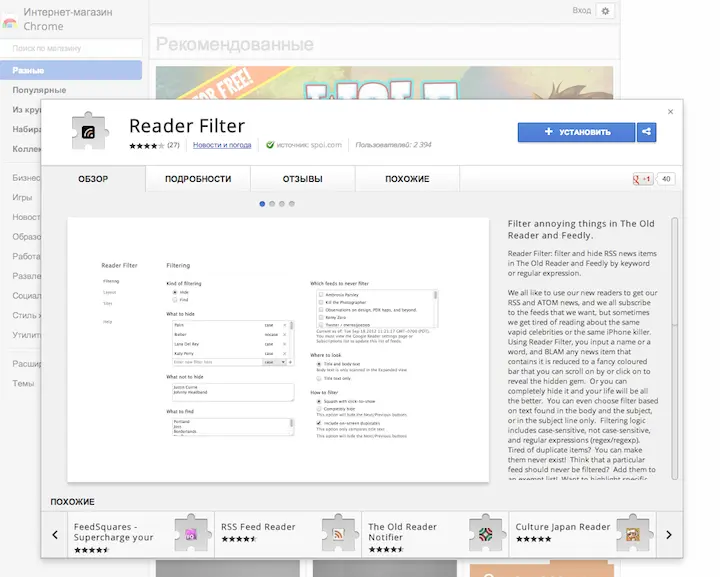720x577 pixels.
Task: Select Популярные in the store sidebar
Action: [x=39, y=90]
